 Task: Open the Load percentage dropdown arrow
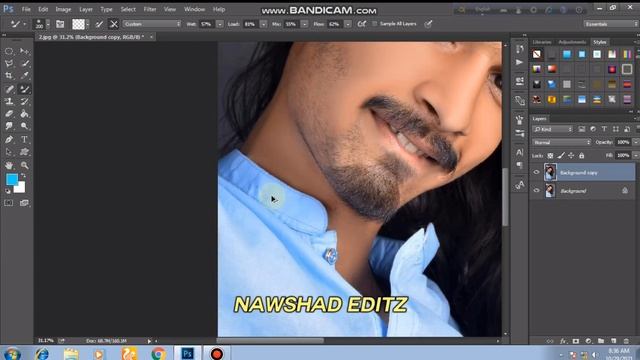[x=263, y=24]
